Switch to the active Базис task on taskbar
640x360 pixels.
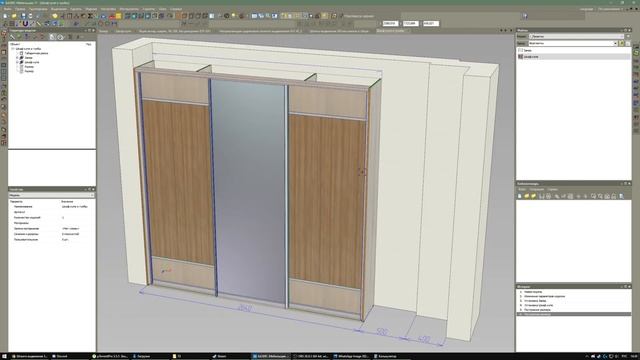pyautogui.click(x=271, y=356)
